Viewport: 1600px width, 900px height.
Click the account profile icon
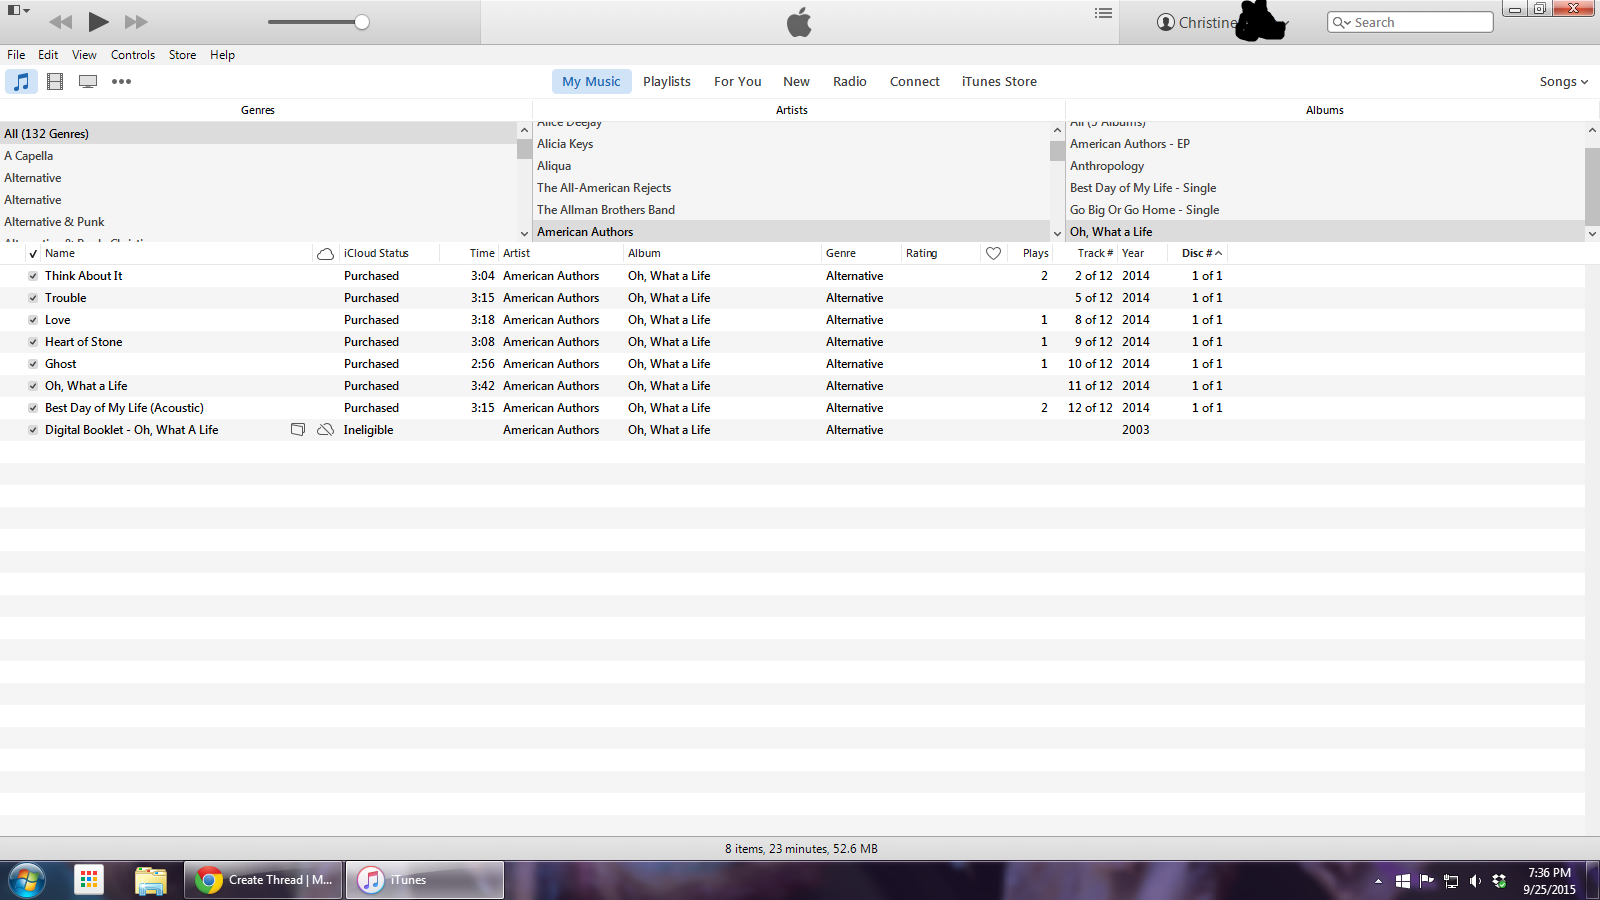click(1165, 22)
